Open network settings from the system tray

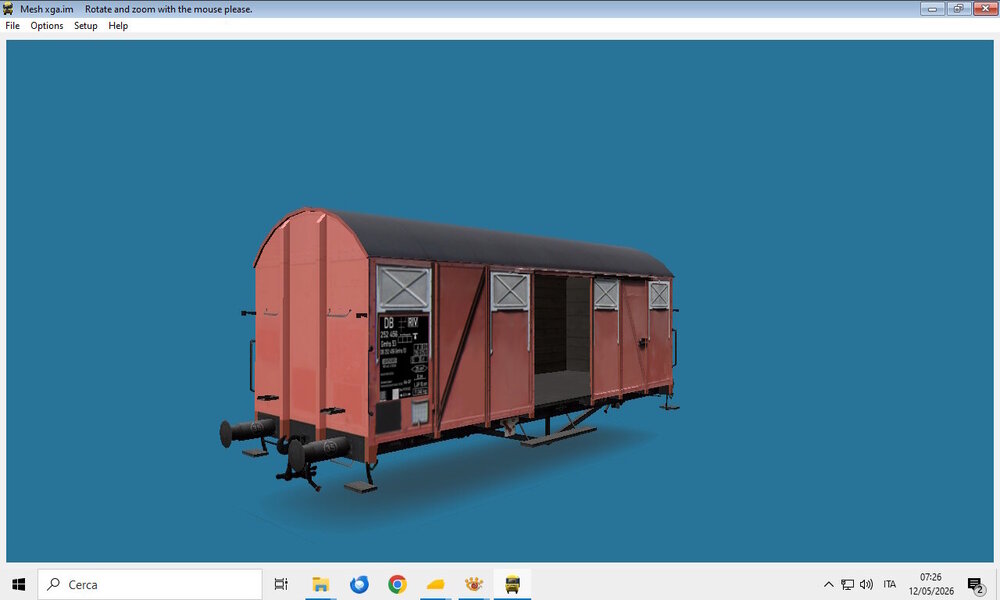coord(848,584)
